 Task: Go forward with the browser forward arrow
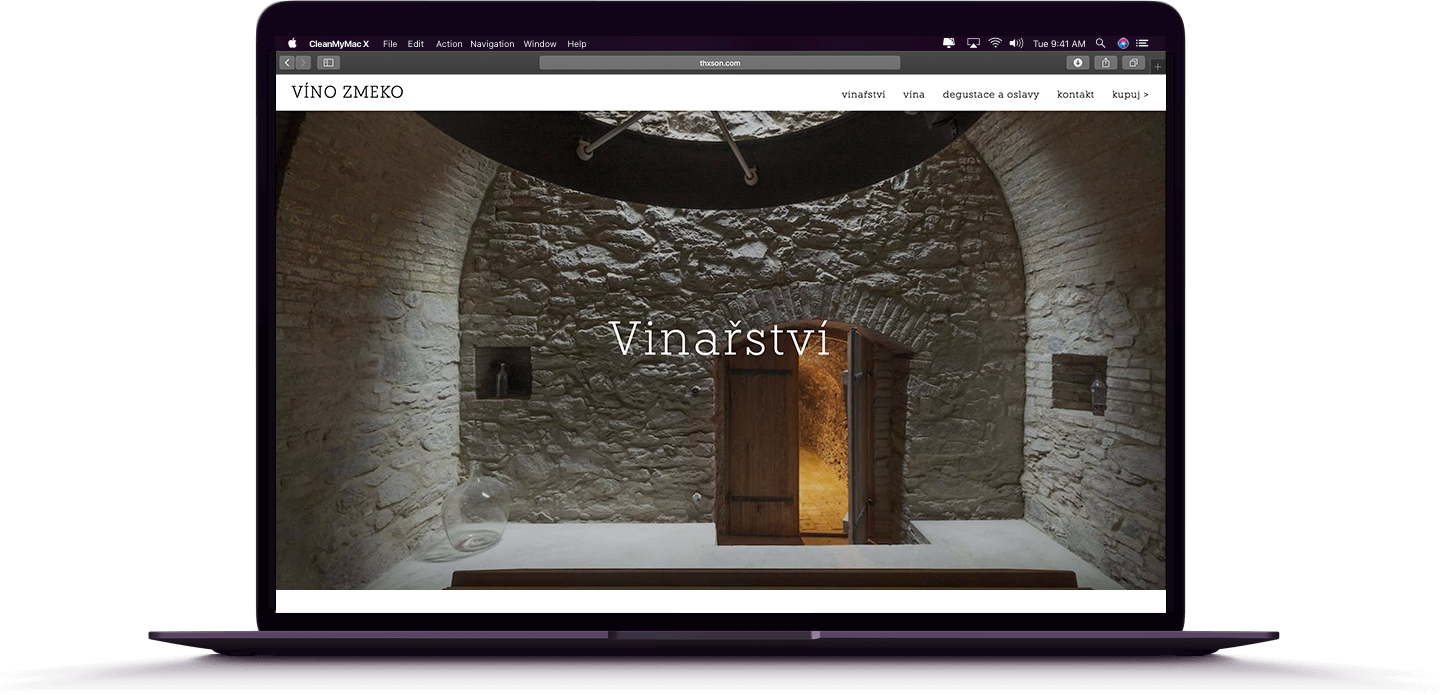coord(303,62)
